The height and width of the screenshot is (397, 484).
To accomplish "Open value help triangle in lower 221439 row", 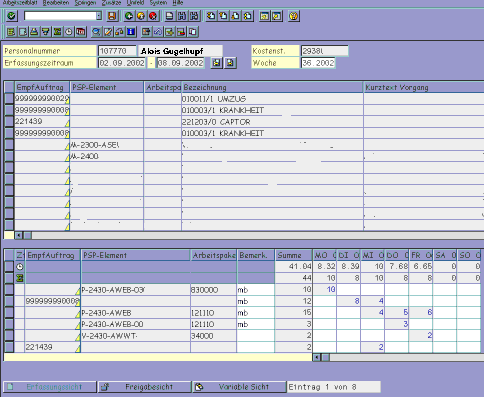I will point(78,349).
